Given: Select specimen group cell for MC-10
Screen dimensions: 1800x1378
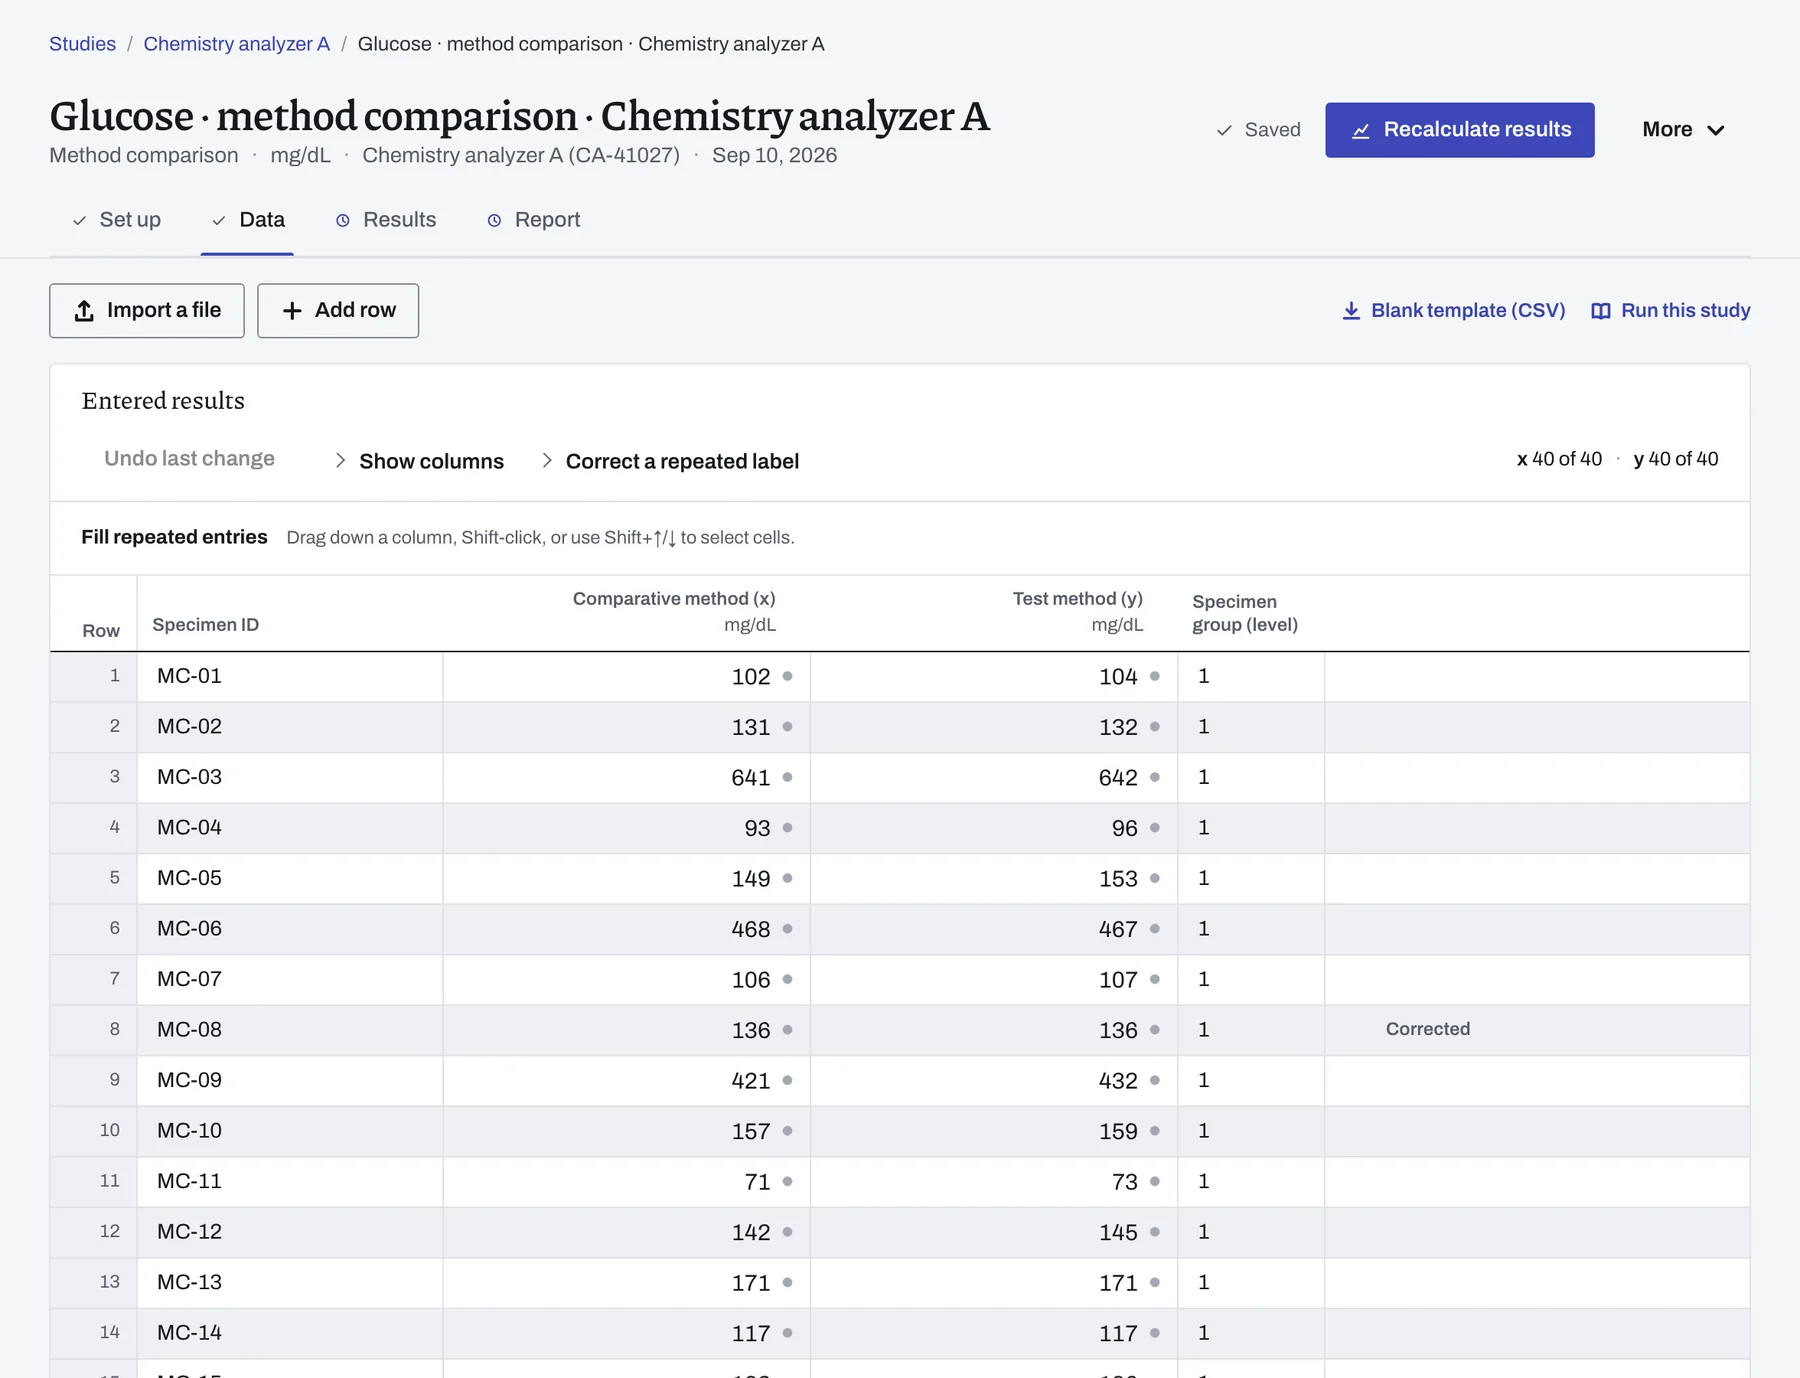Looking at the screenshot, I should (x=1251, y=1131).
